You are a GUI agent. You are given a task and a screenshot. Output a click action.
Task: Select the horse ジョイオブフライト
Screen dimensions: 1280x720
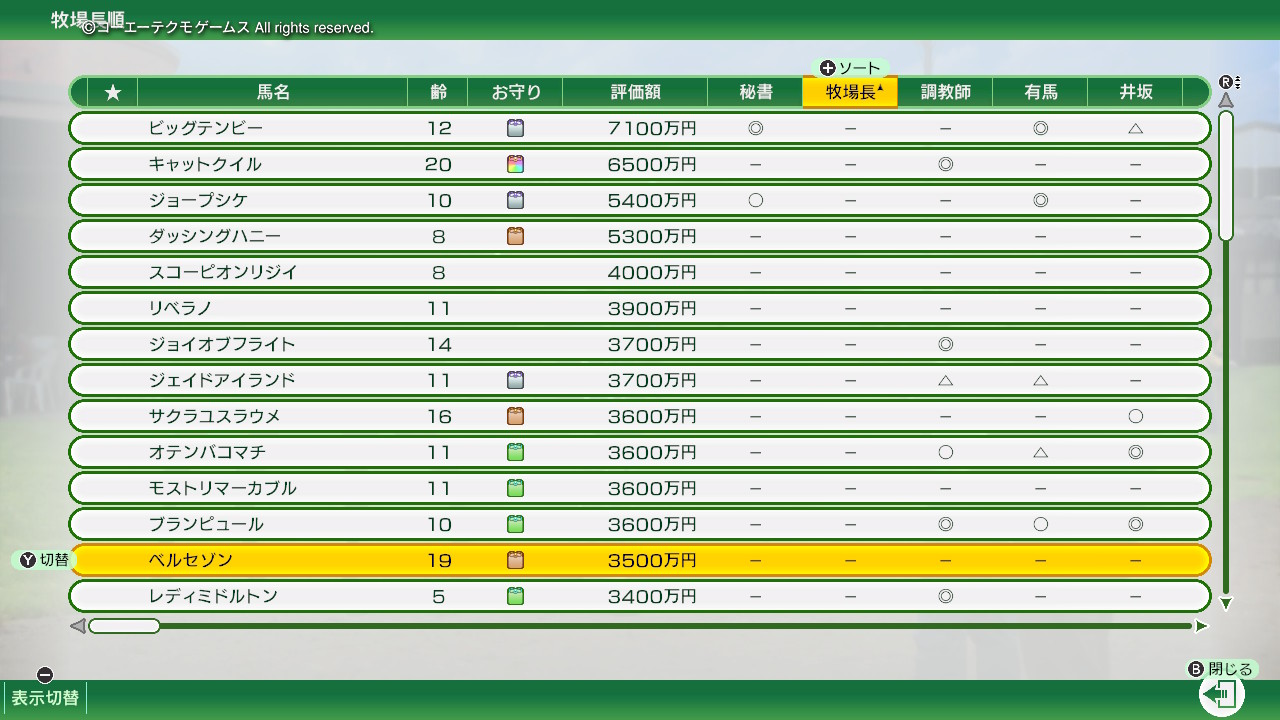tap(640, 344)
